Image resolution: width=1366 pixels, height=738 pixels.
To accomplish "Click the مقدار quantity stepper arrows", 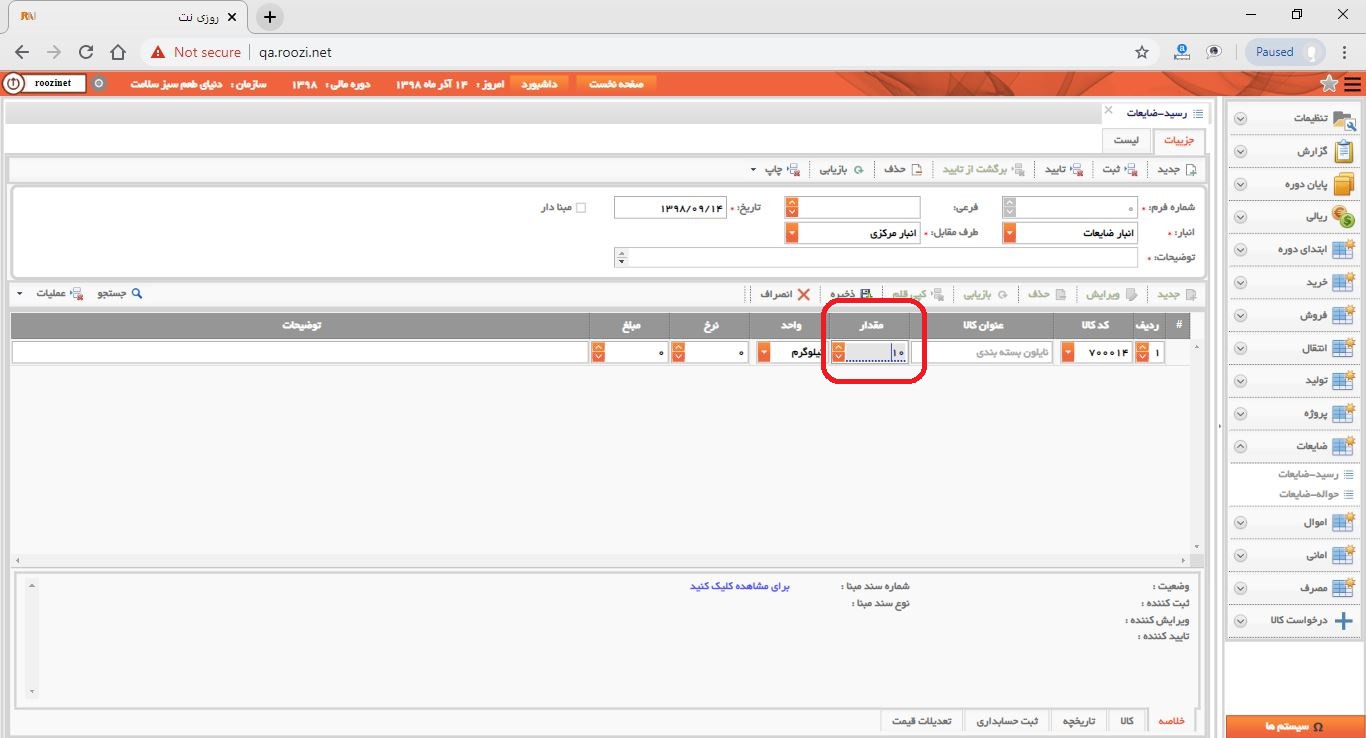I will click(x=838, y=353).
